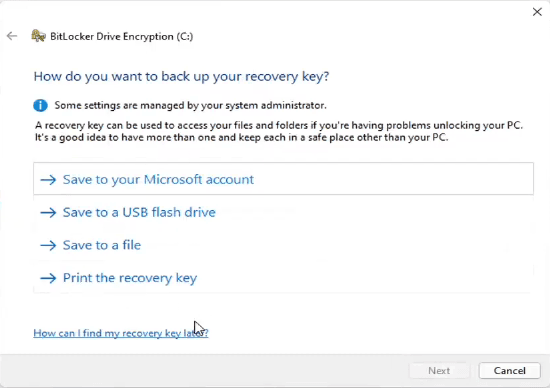Choose Save to a USB flash drive

coord(283,212)
